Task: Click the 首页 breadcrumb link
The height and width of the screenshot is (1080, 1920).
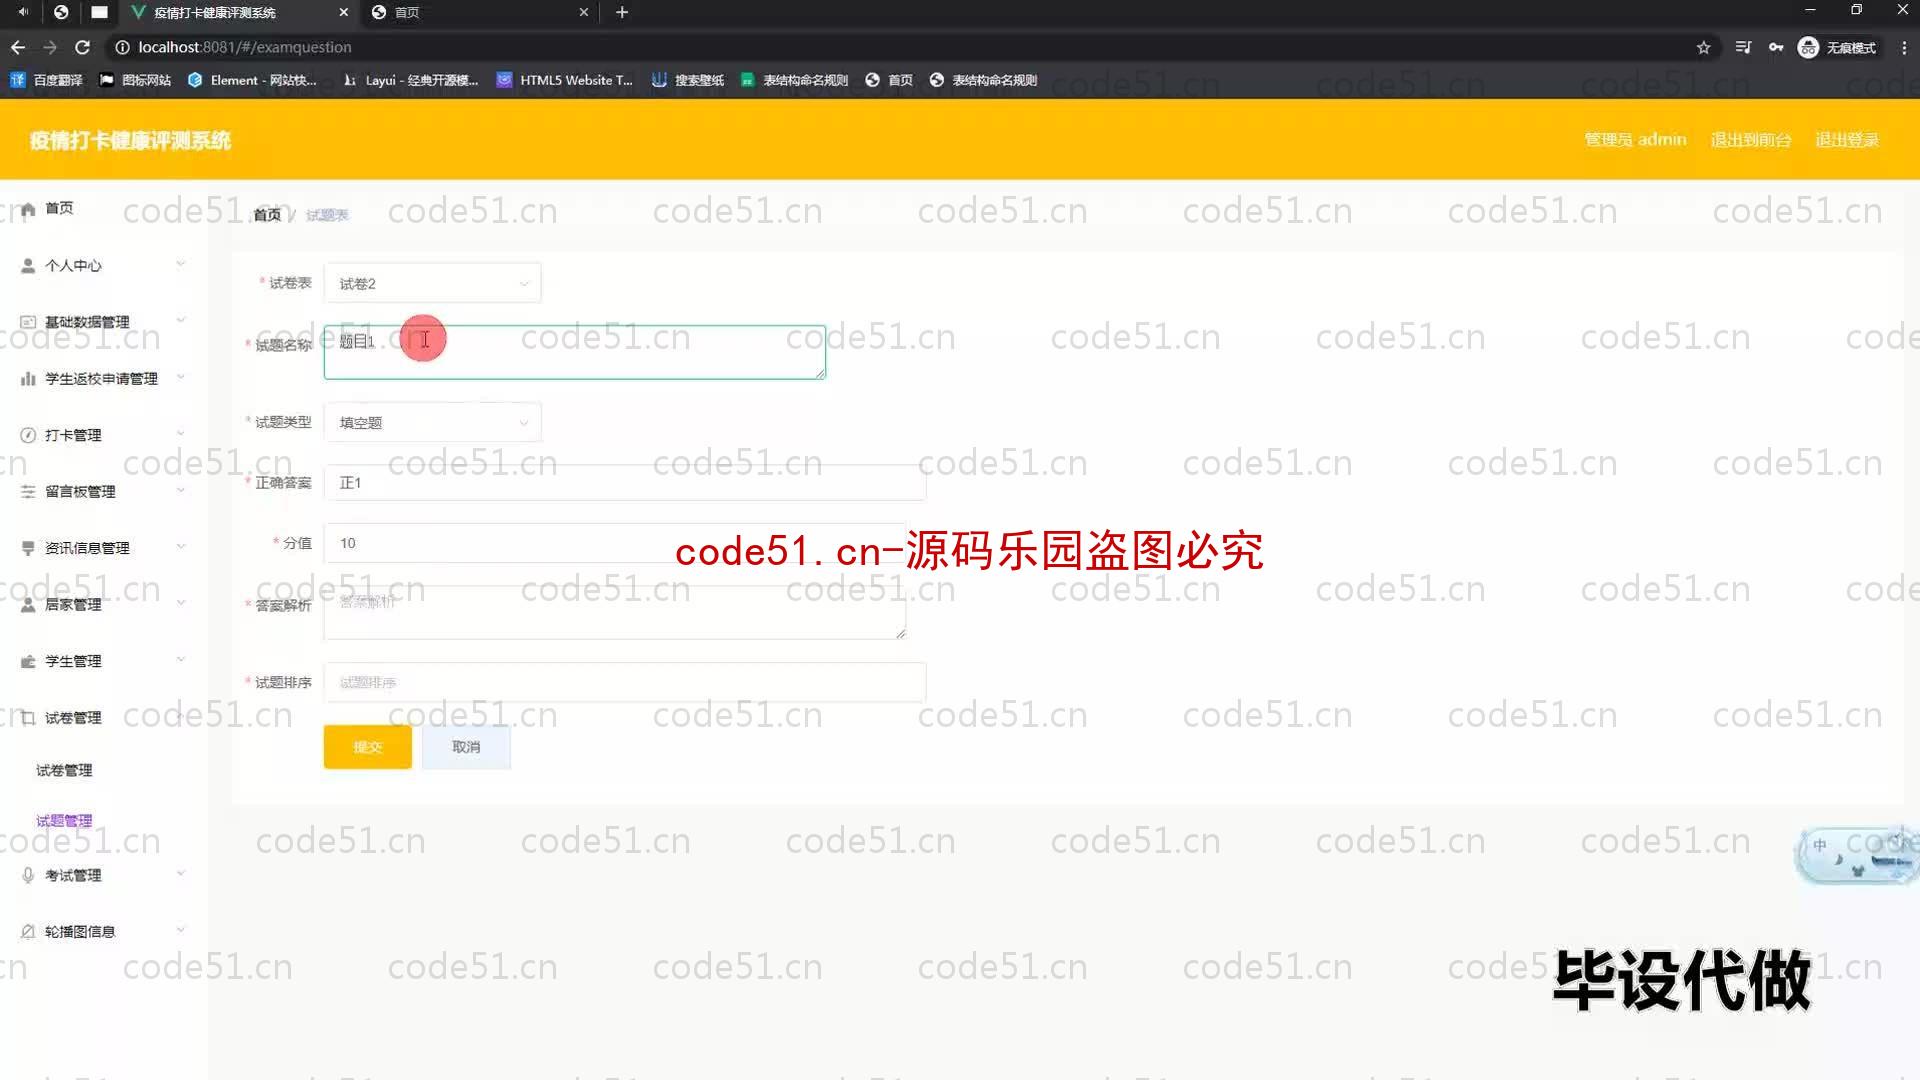Action: (x=266, y=214)
